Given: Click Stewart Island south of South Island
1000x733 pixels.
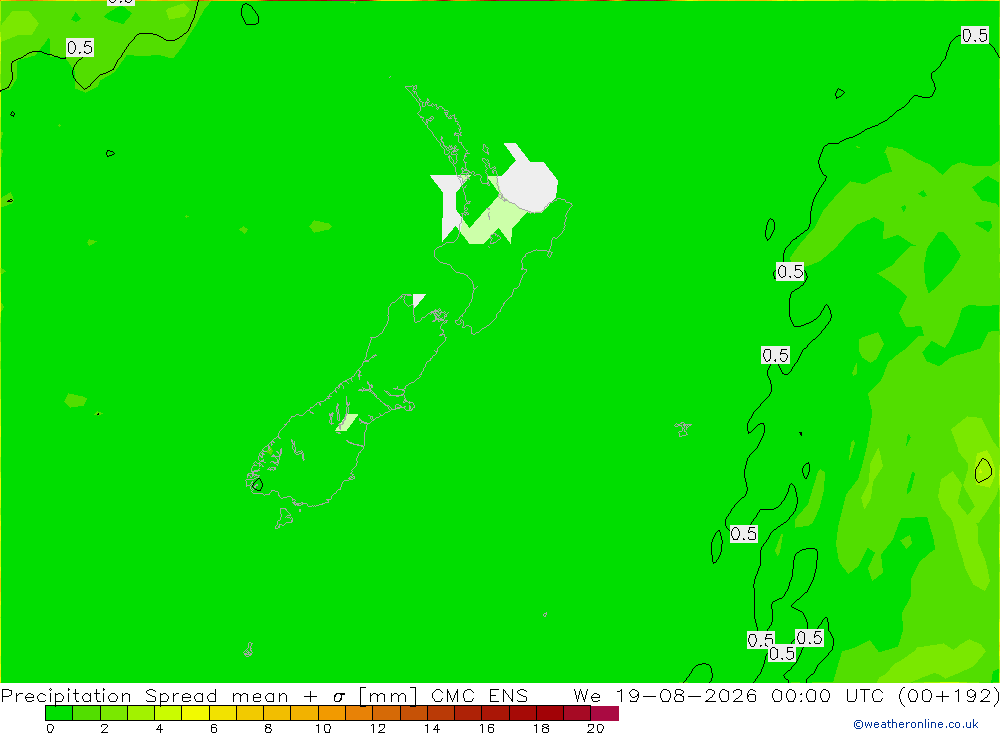Looking at the screenshot, I should [x=284, y=518].
